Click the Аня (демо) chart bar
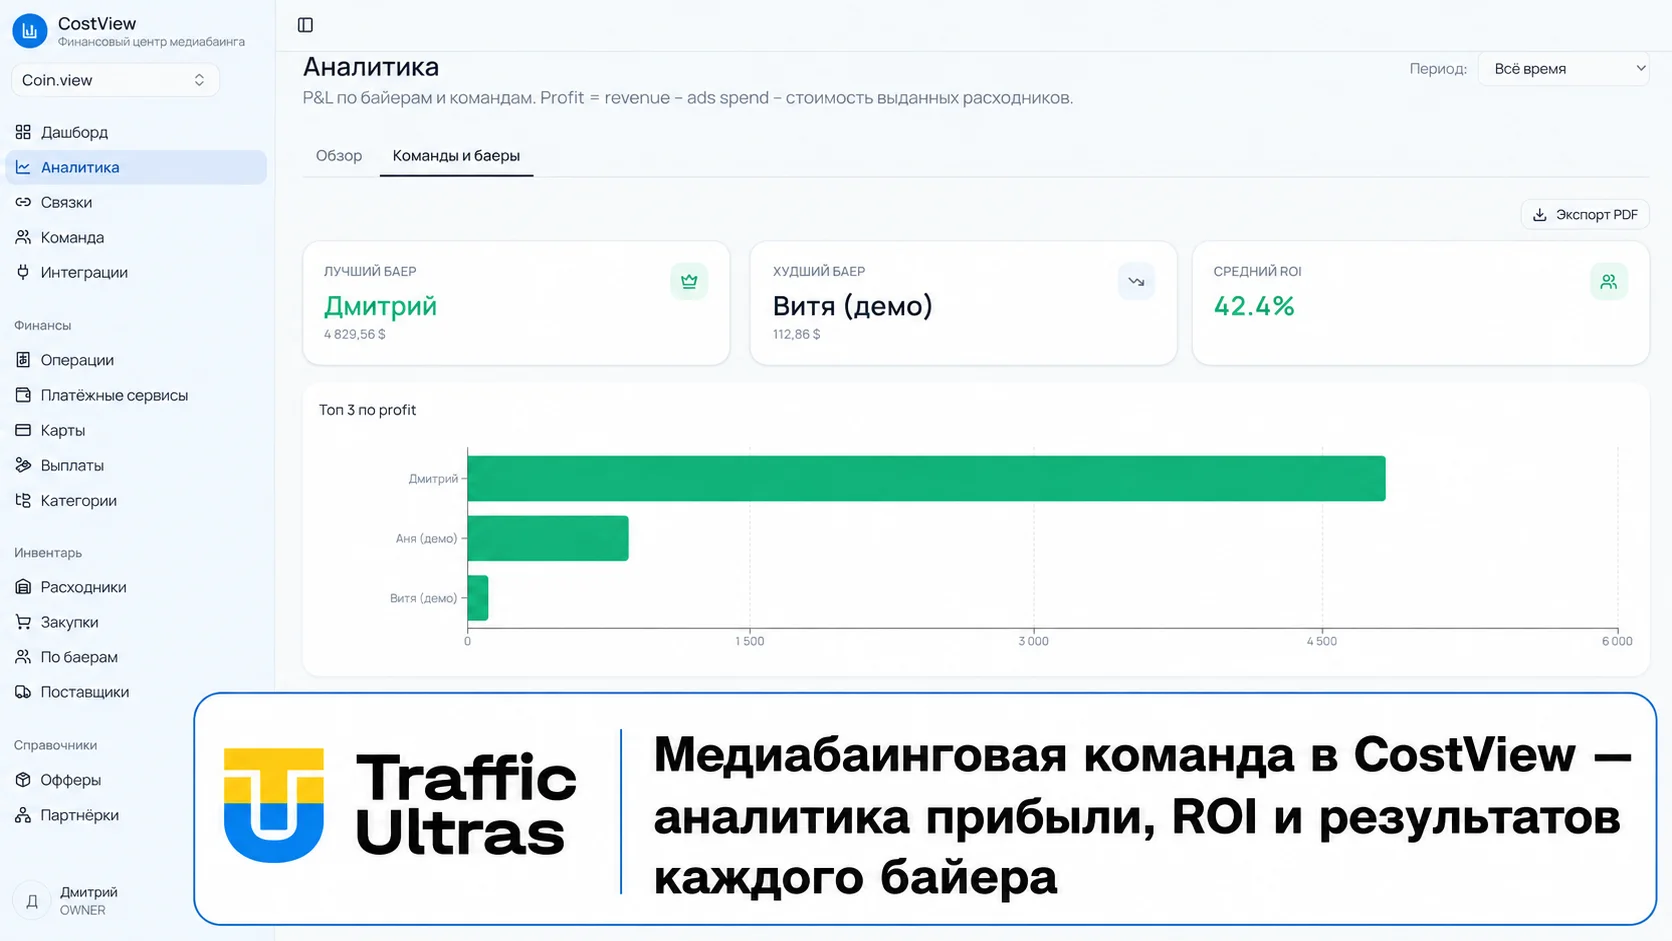Screen dimensions: 1672x941 click(548, 538)
